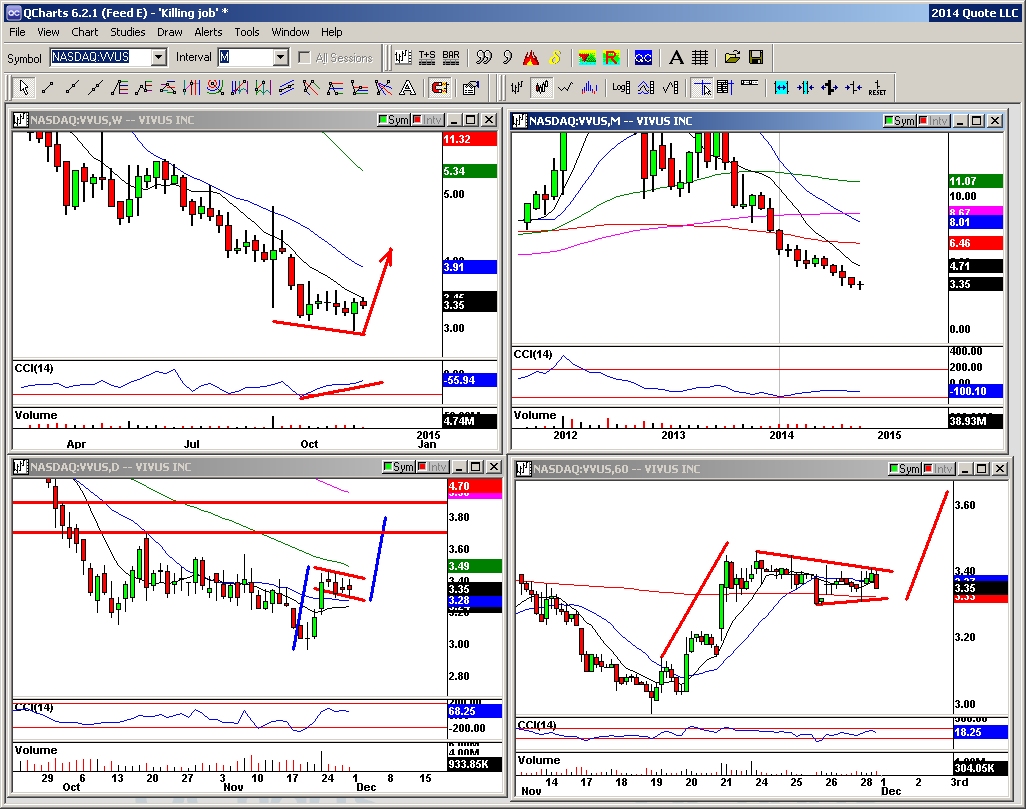Image resolution: width=1026 pixels, height=809 pixels.
Task: Enable the All Sessions checkbox
Action: [304, 58]
